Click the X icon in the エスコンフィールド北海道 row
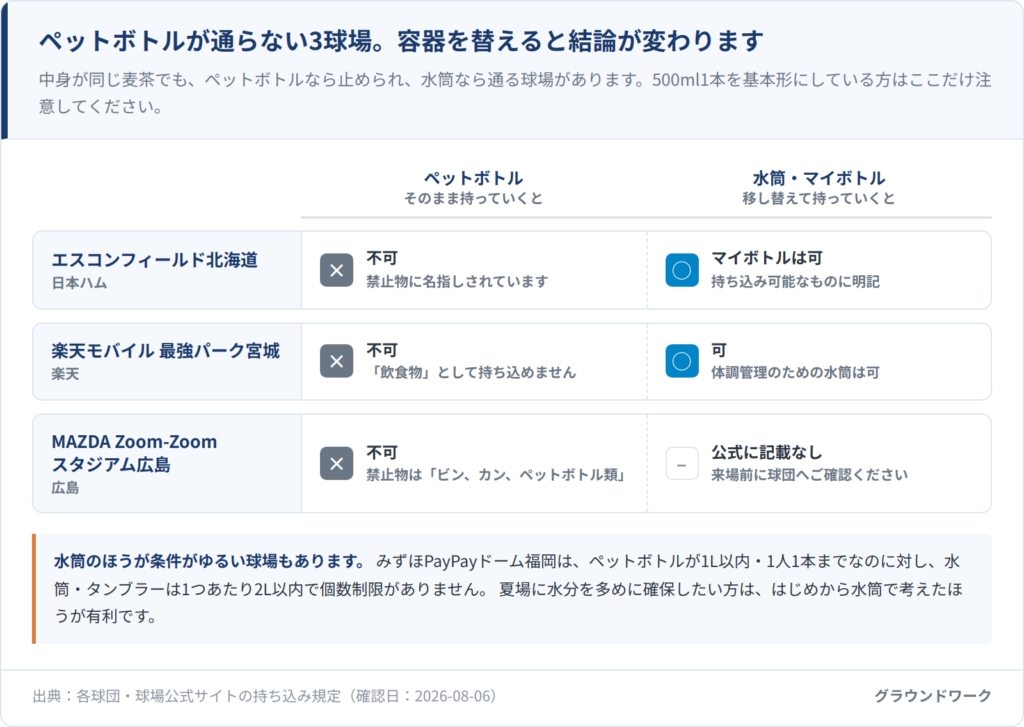This screenshot has height=727, width=1024. click(336, 270)
